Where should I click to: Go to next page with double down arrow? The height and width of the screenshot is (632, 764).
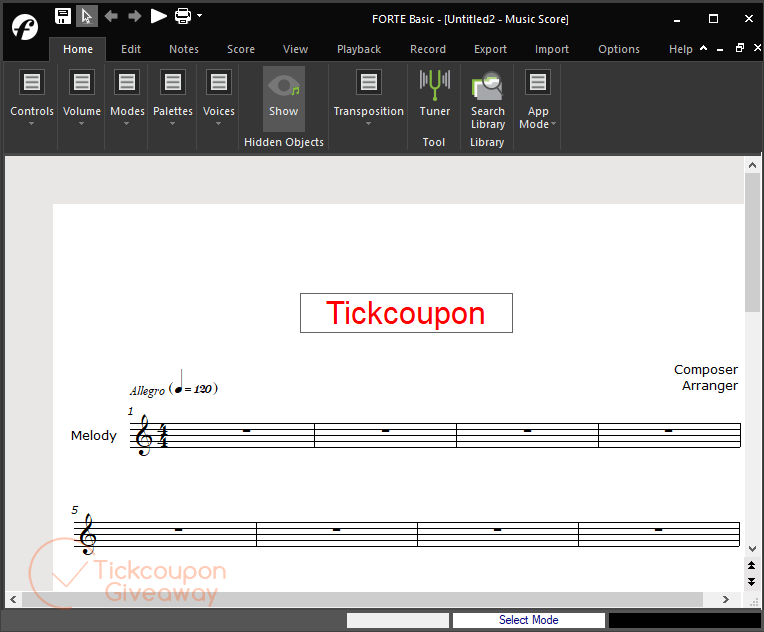(x=752, y=582)
